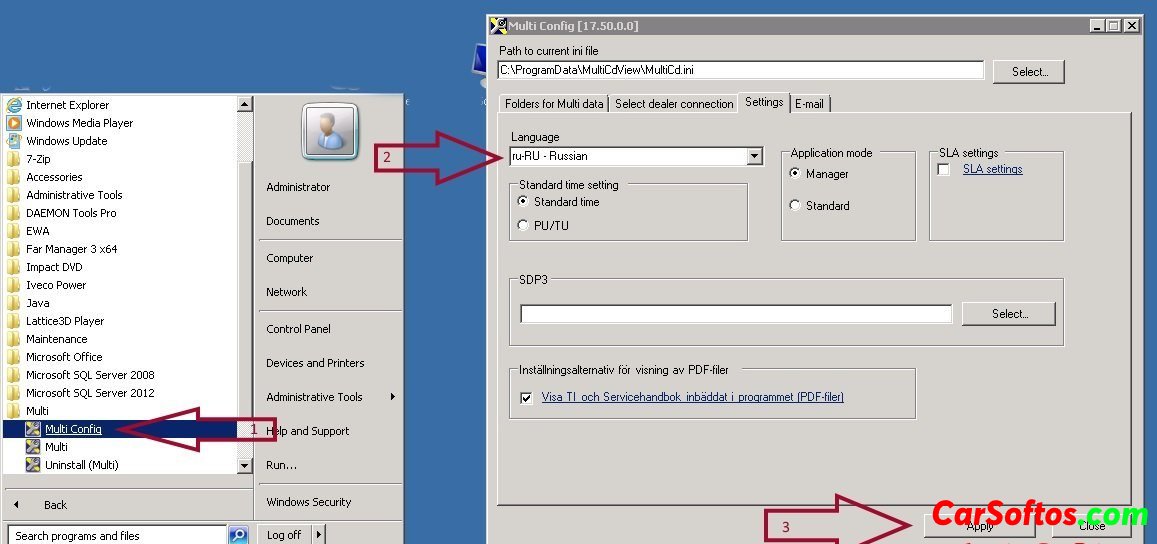Viewport: 1157px width, 544px height.
Task: Open Control Panel from the Start menu
Action: click(x=298, y=329)
